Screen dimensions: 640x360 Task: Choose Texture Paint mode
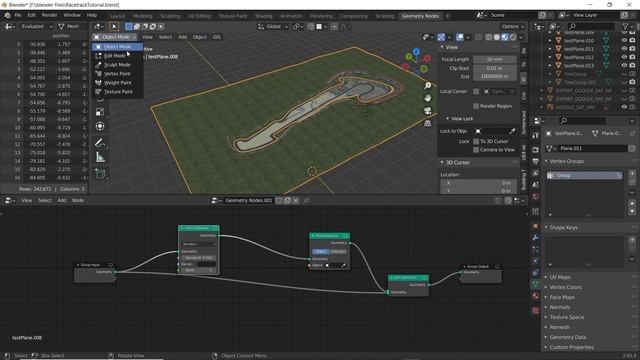pos(117,91)
